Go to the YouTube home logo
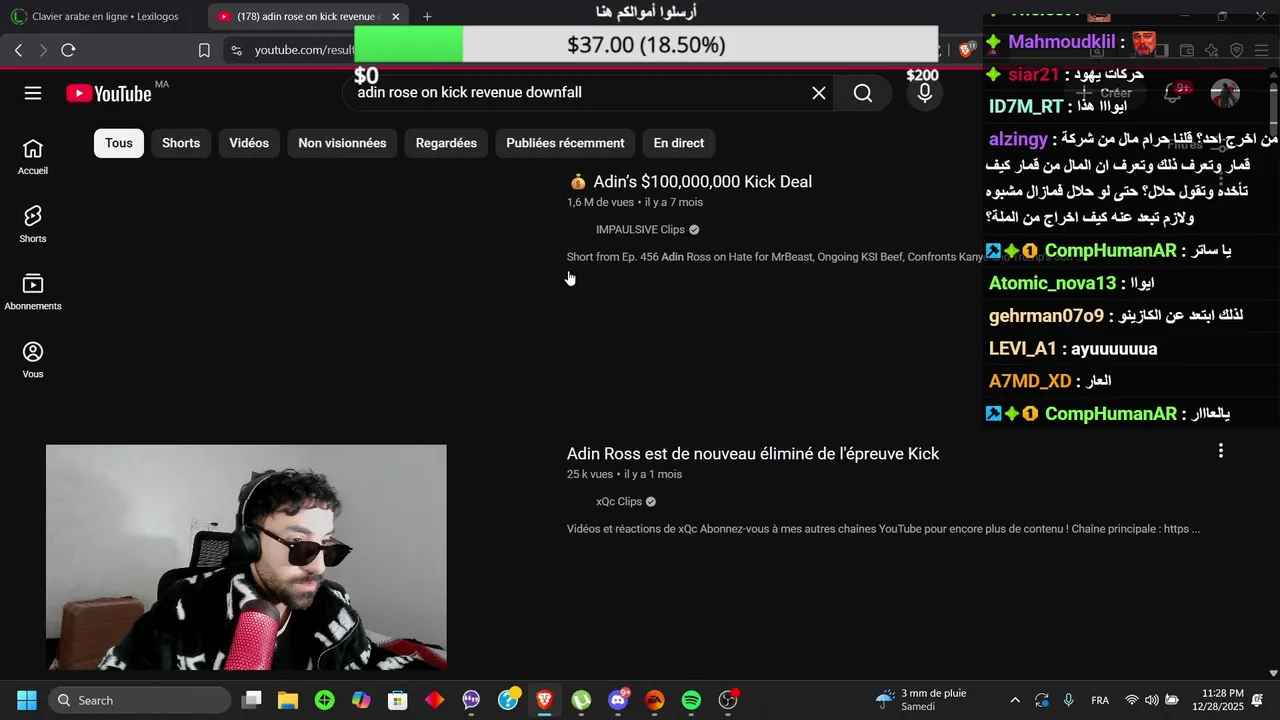 point(109,93)
